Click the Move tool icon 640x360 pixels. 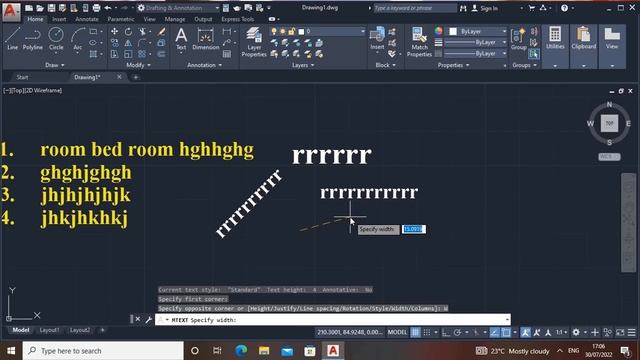tap(115, 31)
